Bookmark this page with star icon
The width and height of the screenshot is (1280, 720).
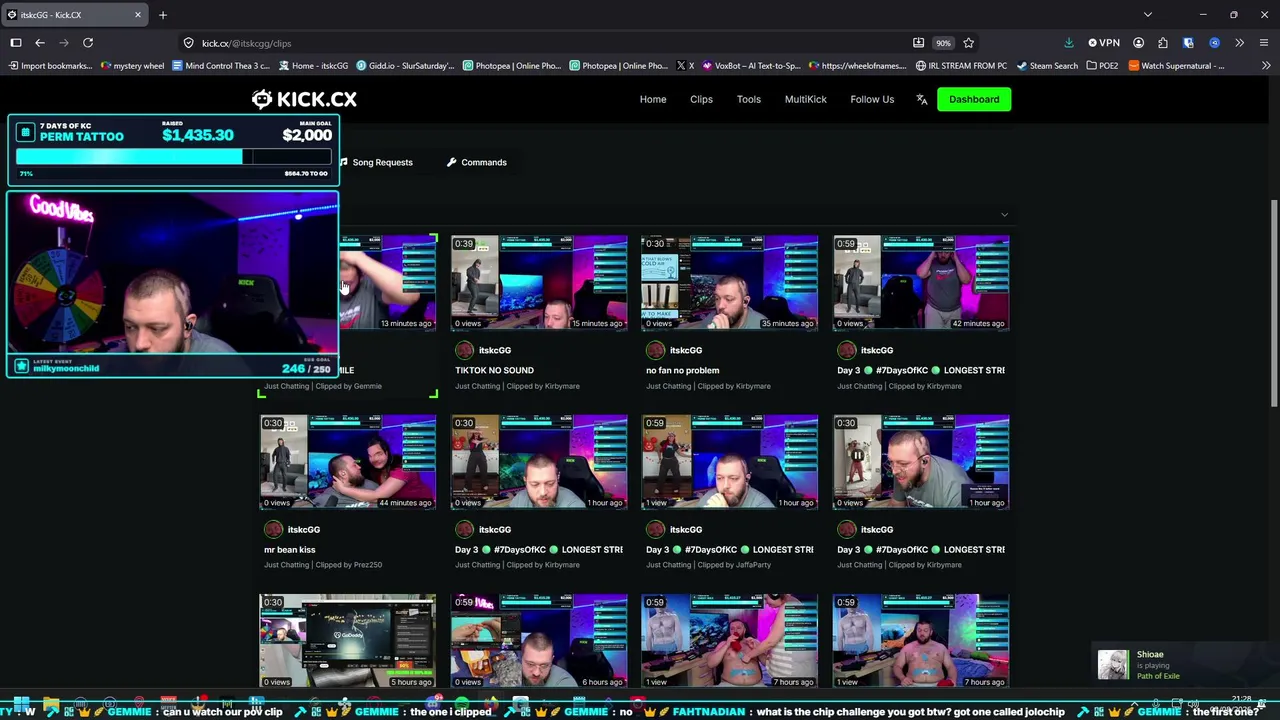[968, 43]
